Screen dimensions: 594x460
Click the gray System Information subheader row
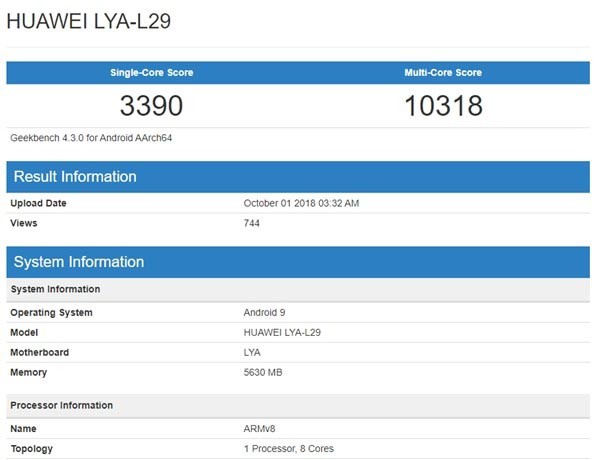coord(298,289)
